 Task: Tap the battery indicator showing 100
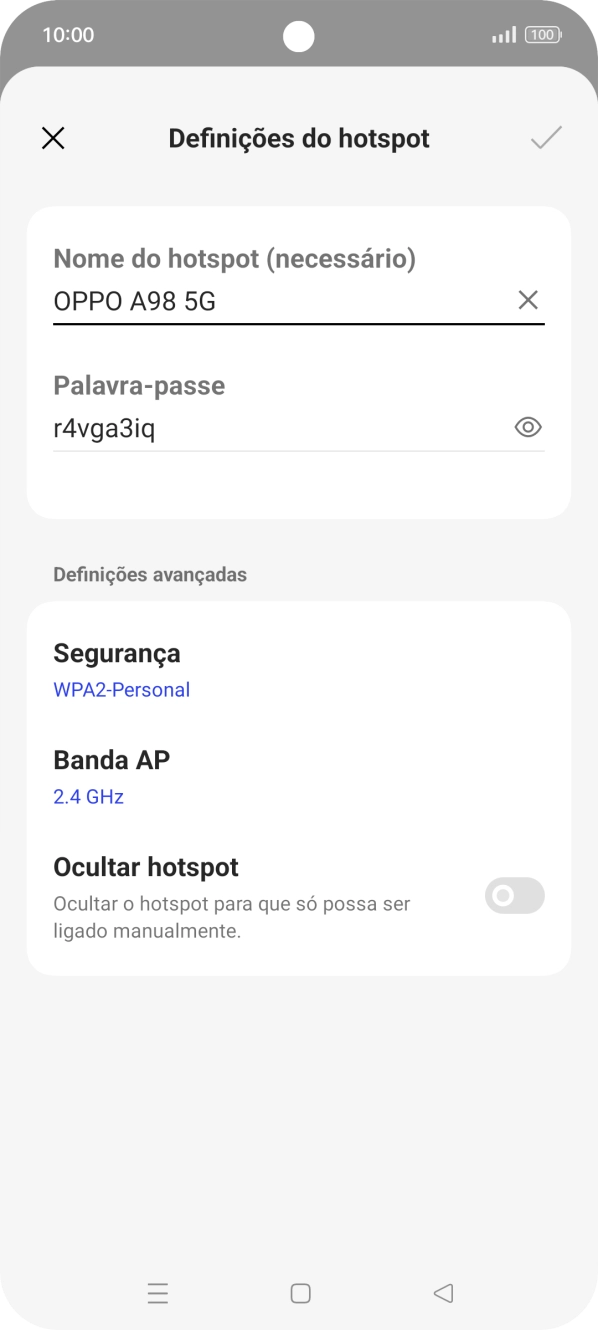tap(541, 34)
